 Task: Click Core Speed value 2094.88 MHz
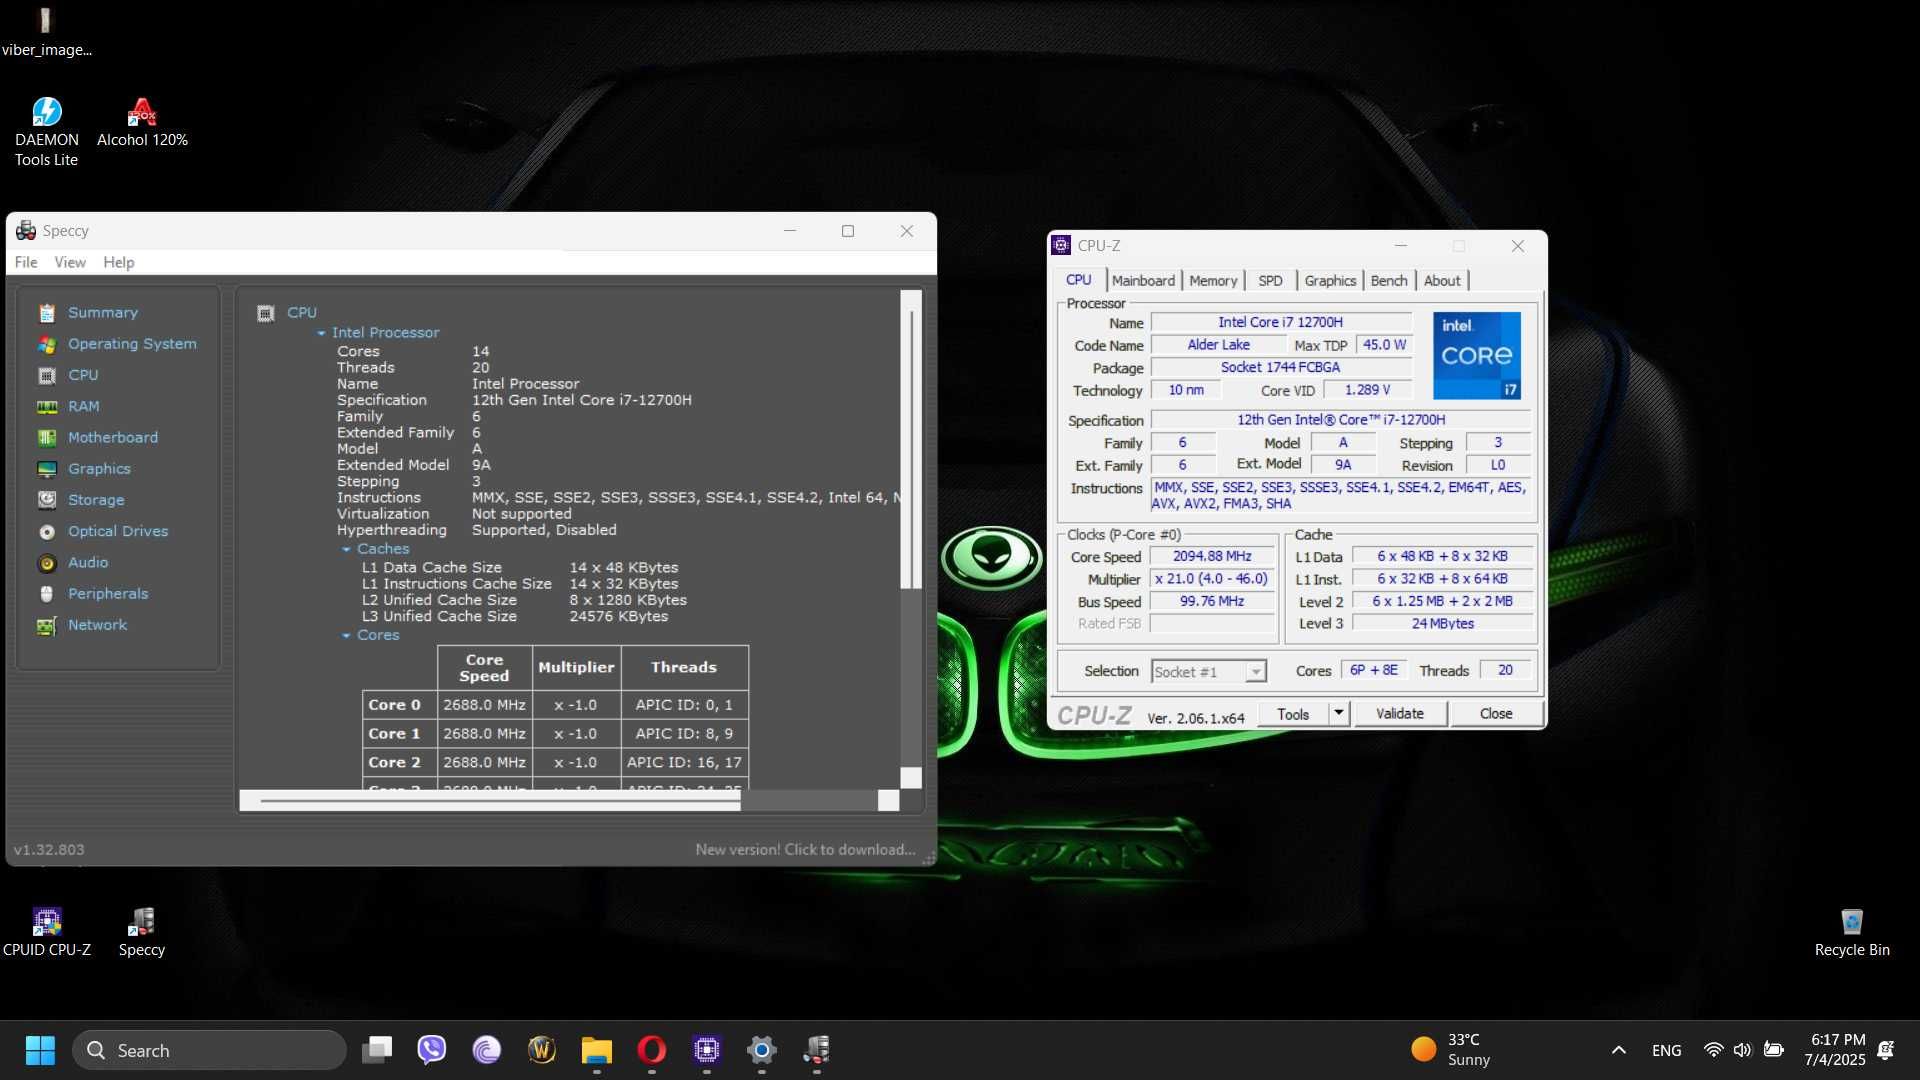(1212, 556)
